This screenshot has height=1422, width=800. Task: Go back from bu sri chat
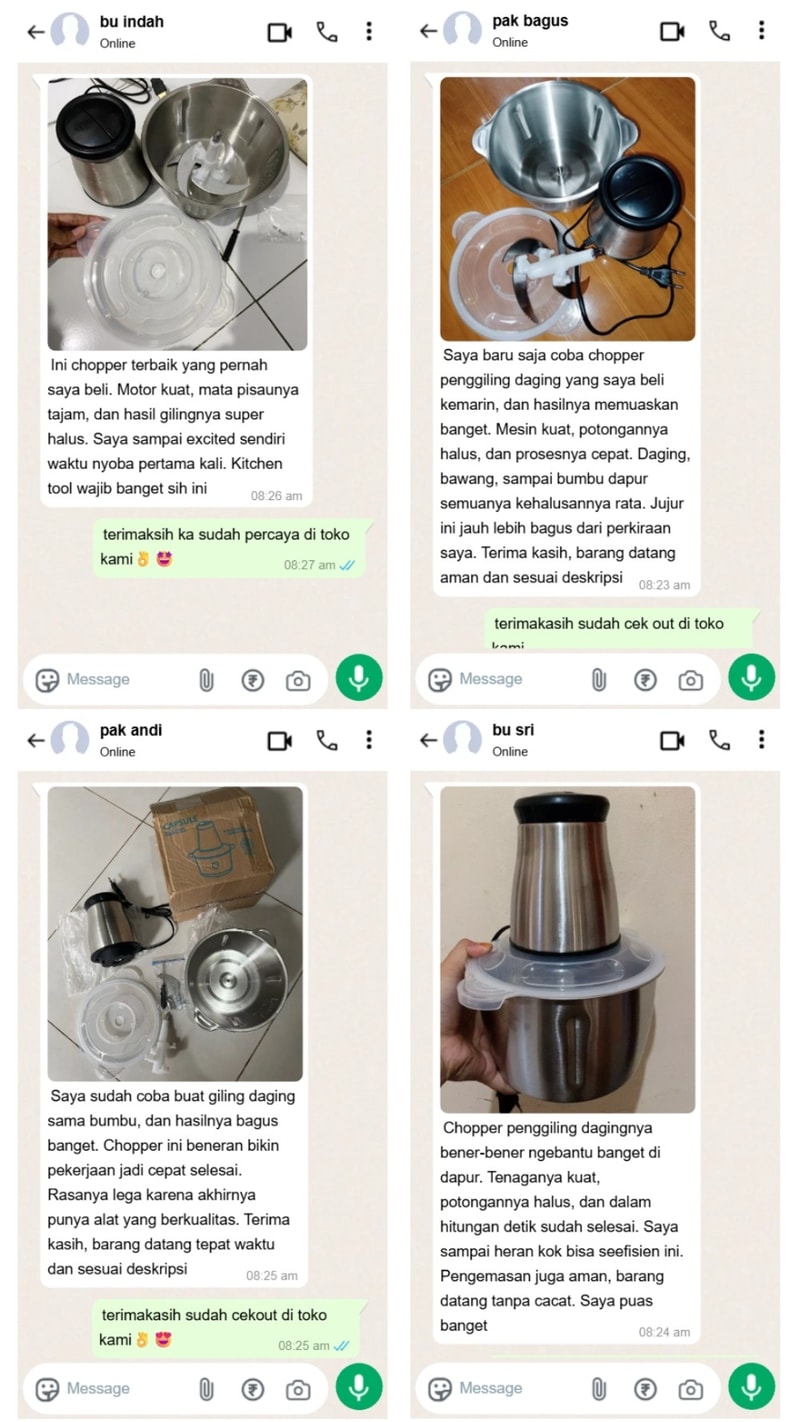coord(428,740)
